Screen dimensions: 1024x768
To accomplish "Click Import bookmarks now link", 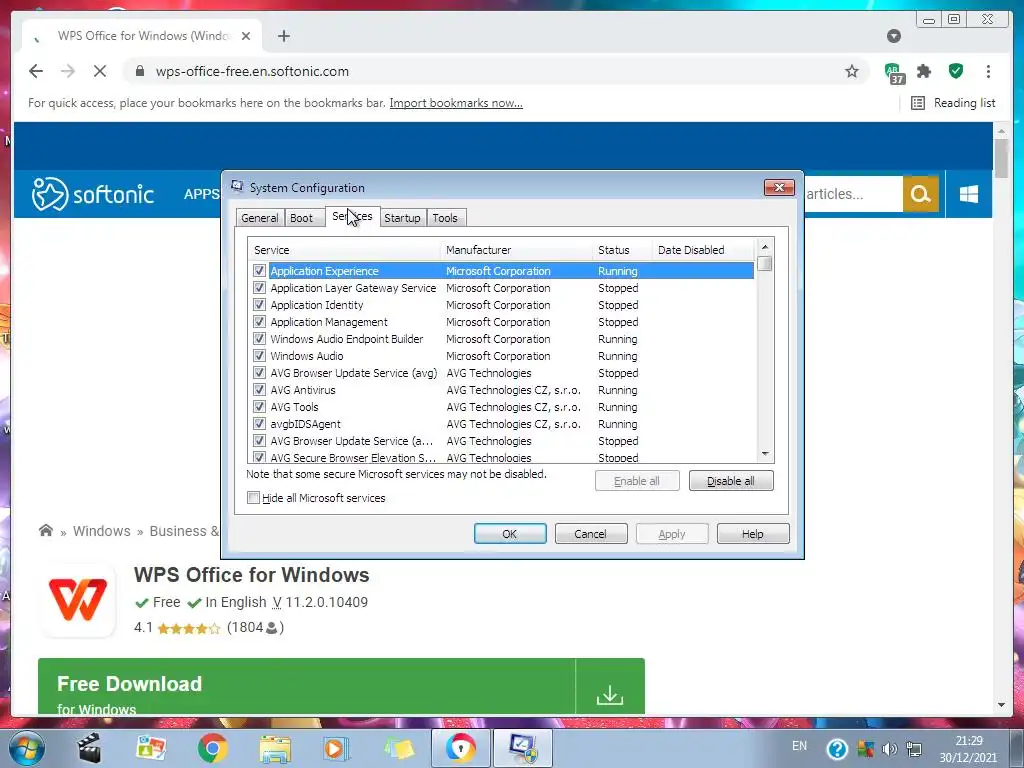I will pyautogui.click(x=456, y=103).
